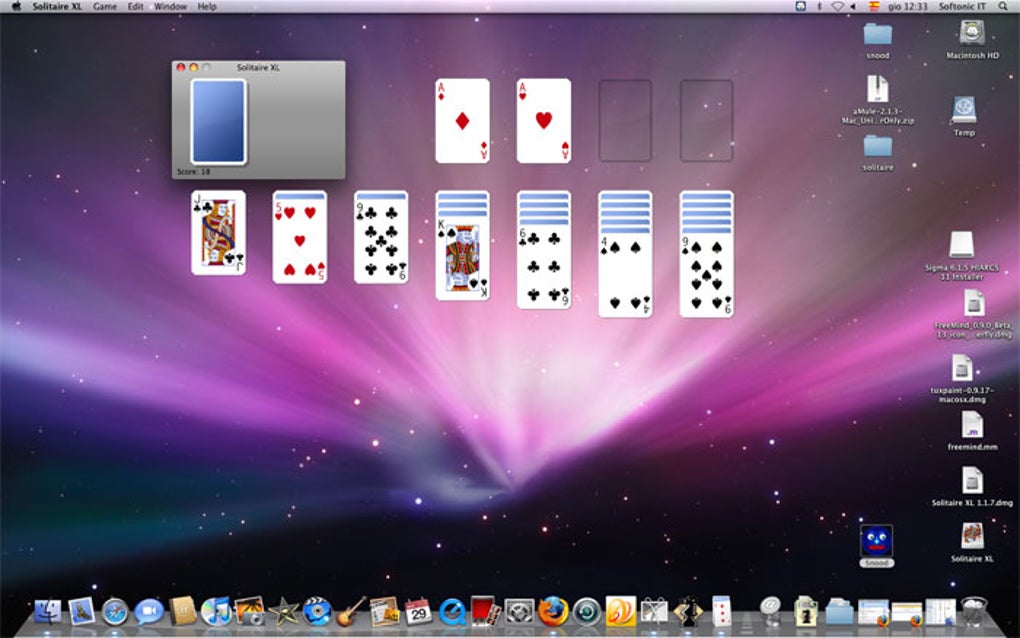Launch Firefox from the Dock
1020x638 pixels.
(553, 612)
